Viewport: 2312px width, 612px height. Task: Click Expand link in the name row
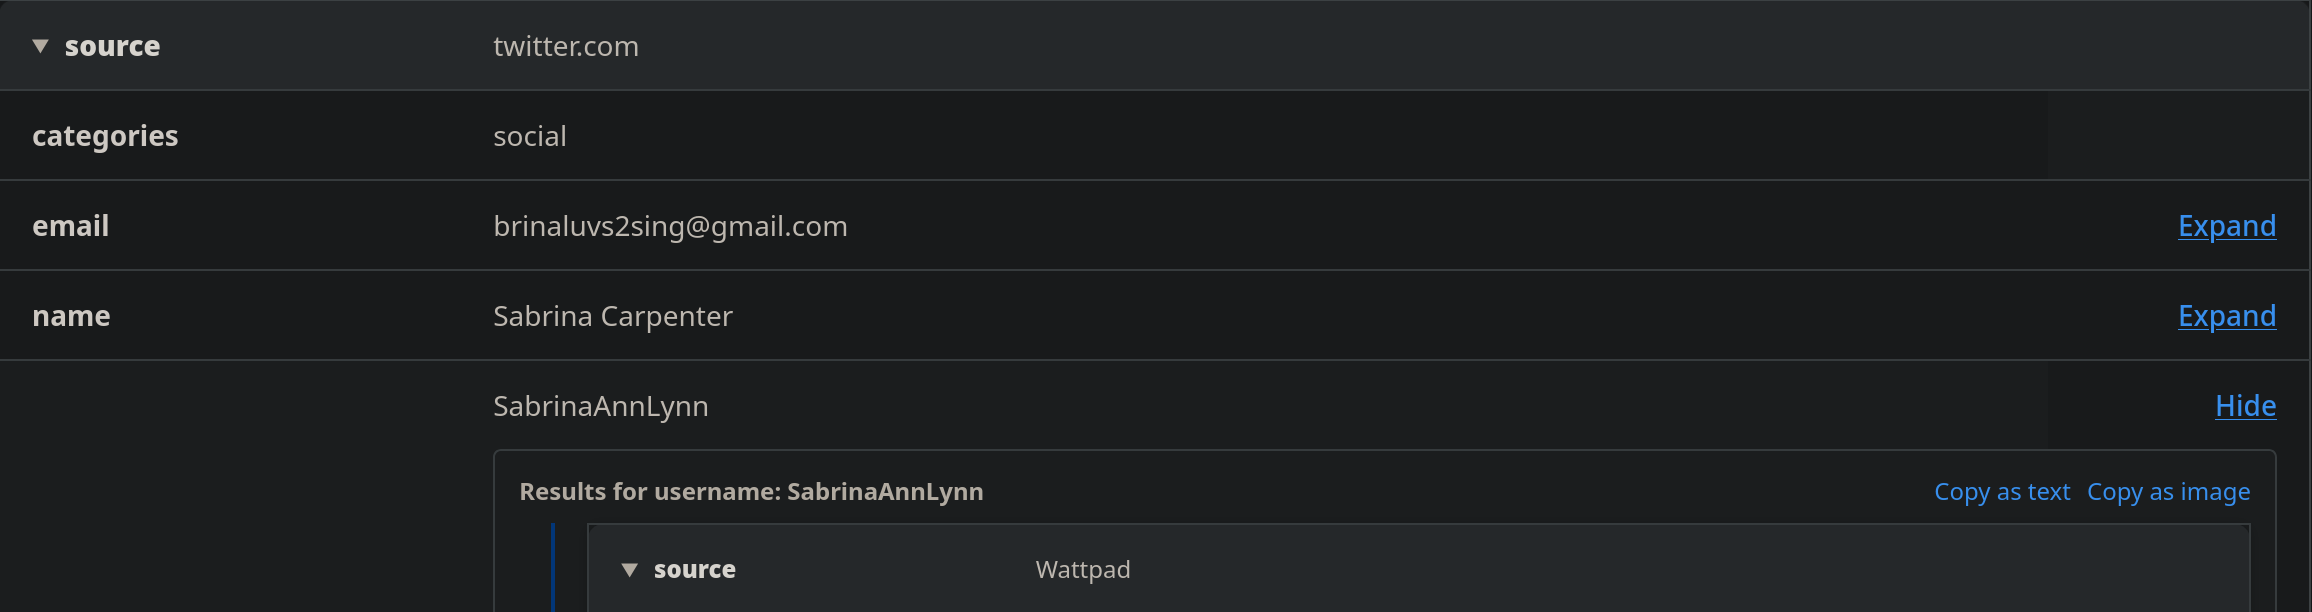(x=2226, y=316)
